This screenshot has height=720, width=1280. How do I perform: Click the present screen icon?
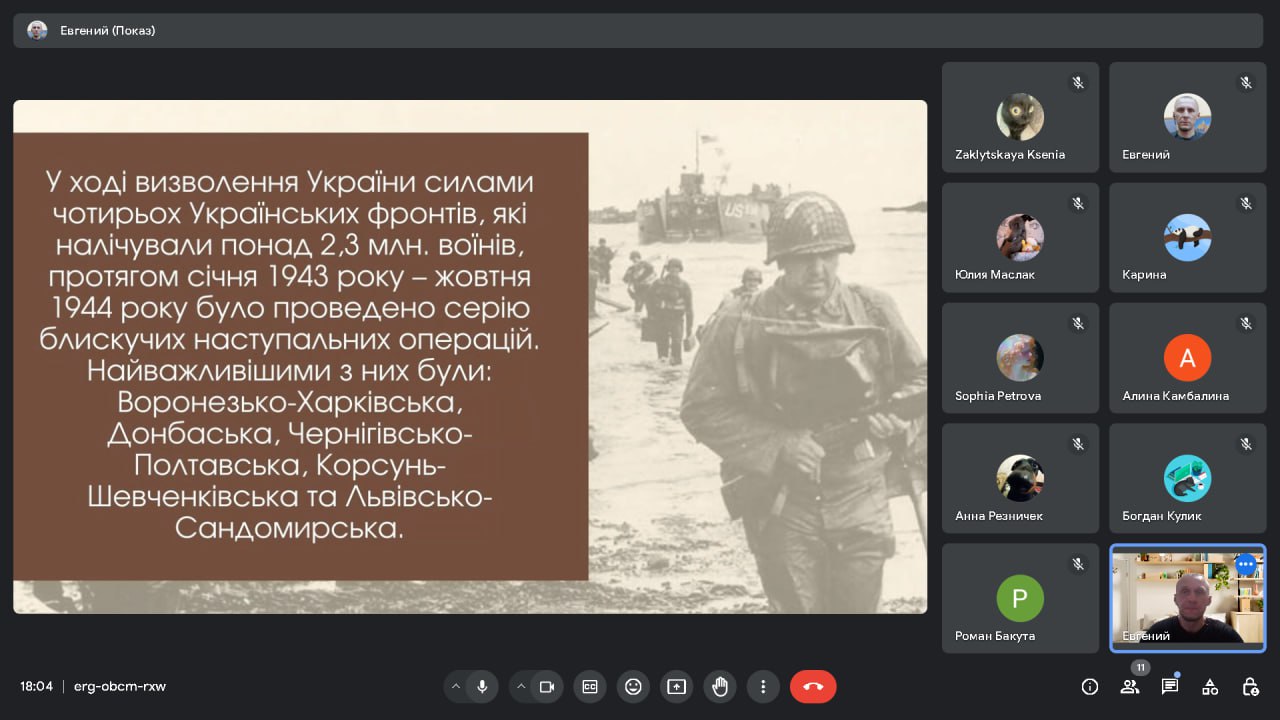pos(676,687)
